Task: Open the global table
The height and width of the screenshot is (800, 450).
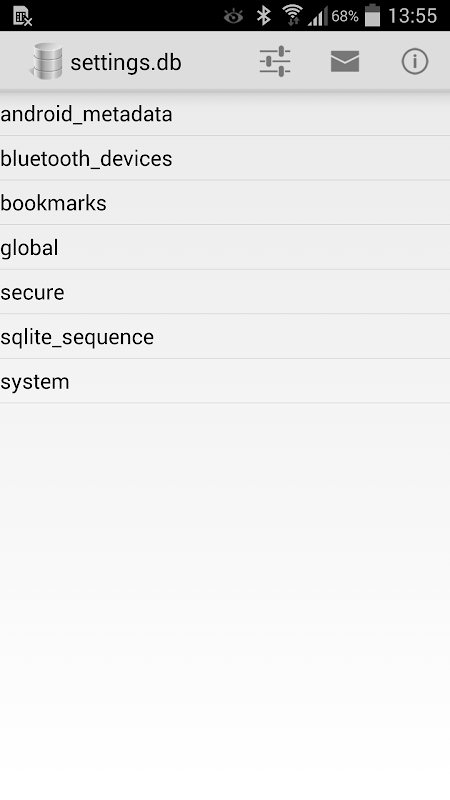Action: pyautogui.click(x=225, y=247)
